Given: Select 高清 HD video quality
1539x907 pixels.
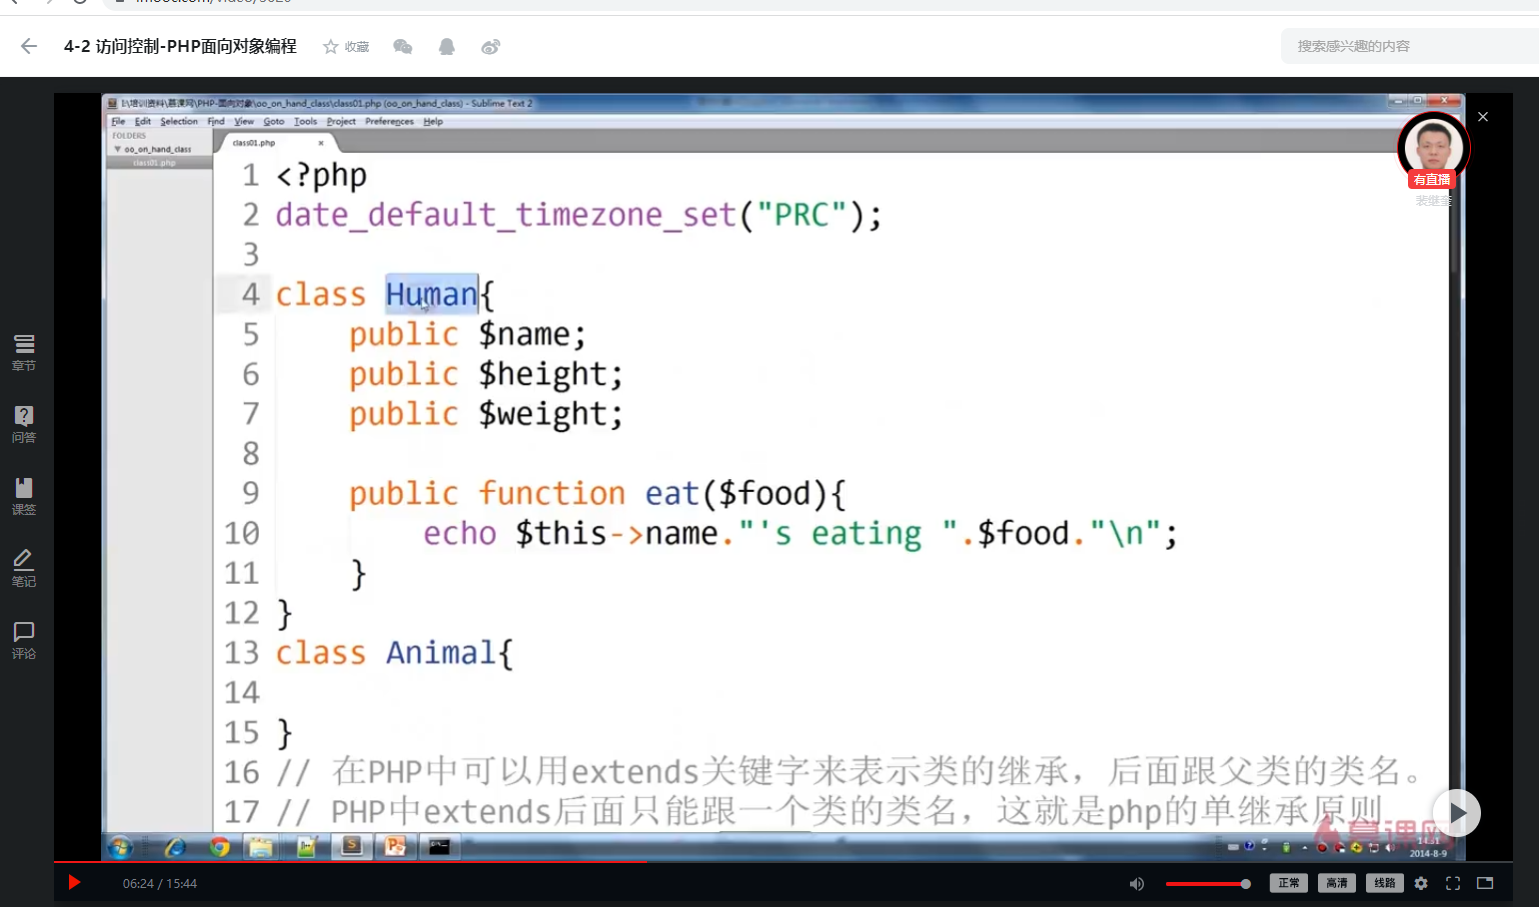Looking at the screenshot, I should coord(1336,883).
